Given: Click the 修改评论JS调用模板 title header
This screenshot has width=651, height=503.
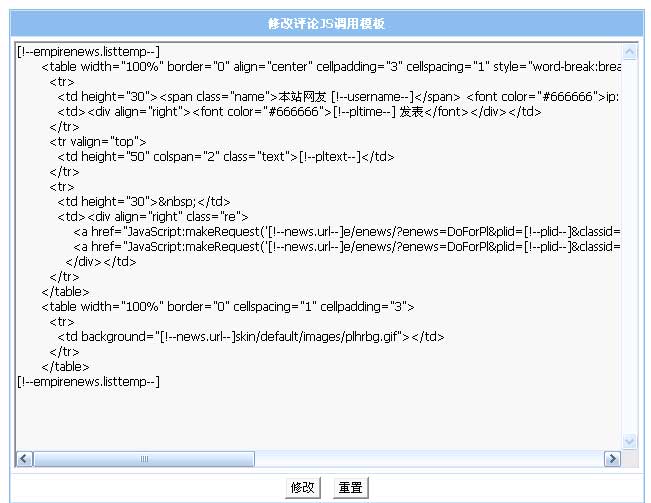Looking at the screenshot, I should (x=326, y=23).
